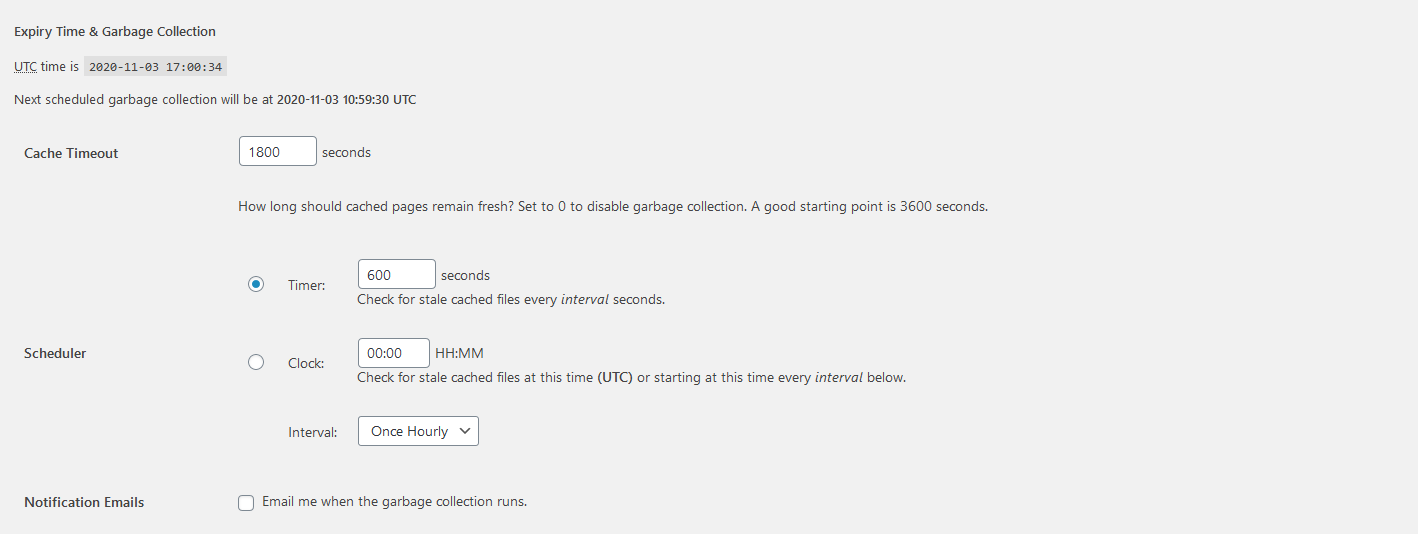Click the 'Timer:' option label
This screenshot has width=1418, height=534.
[x=307, y=286]
